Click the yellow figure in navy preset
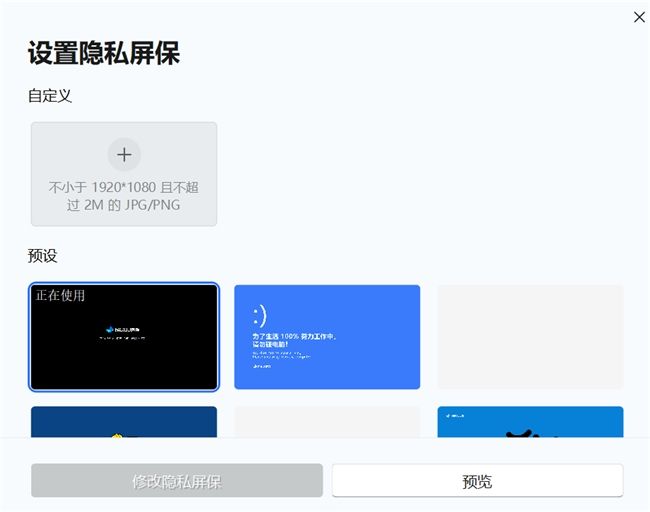650x512 pixels. 118,435
